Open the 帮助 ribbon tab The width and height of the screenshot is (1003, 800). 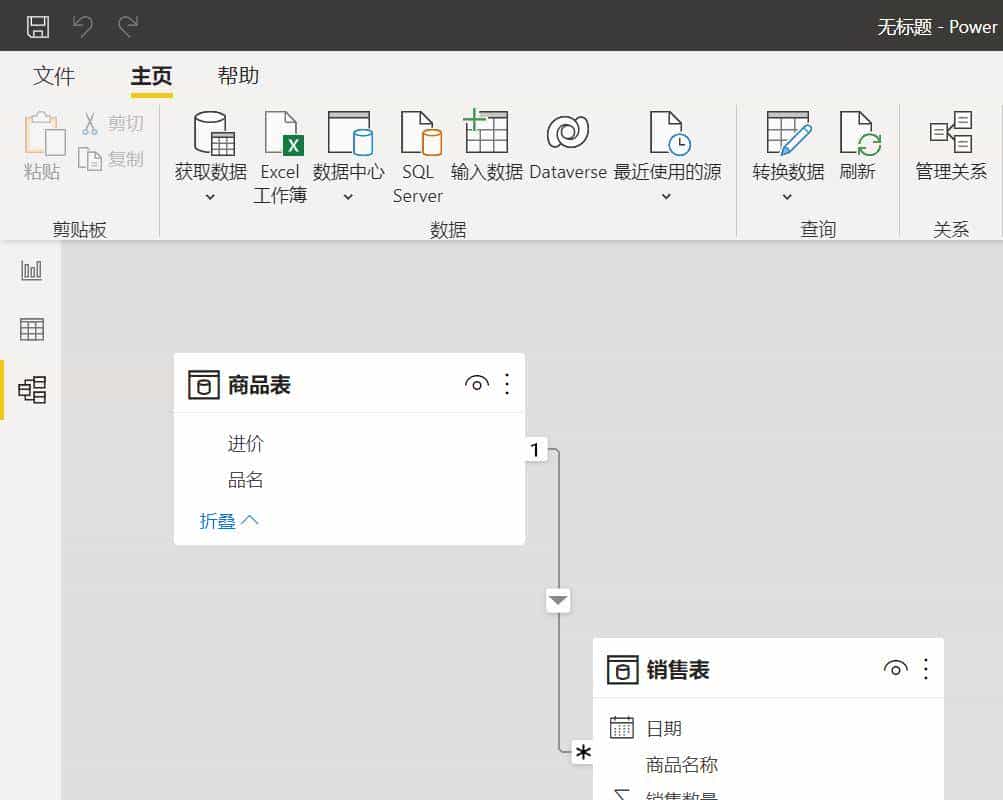(x=237, y=75)
